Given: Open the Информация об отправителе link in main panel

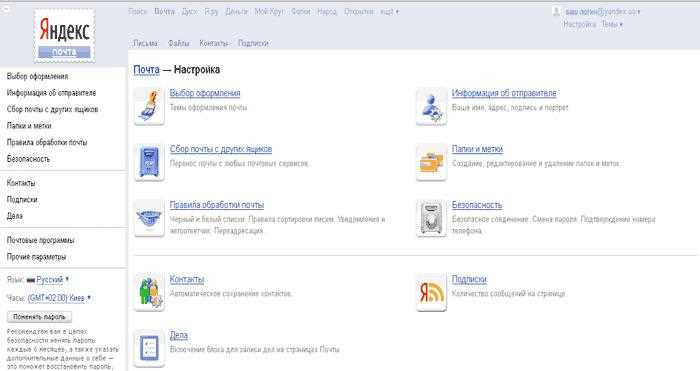Looking at the screenshot, I should coord(504,93).
